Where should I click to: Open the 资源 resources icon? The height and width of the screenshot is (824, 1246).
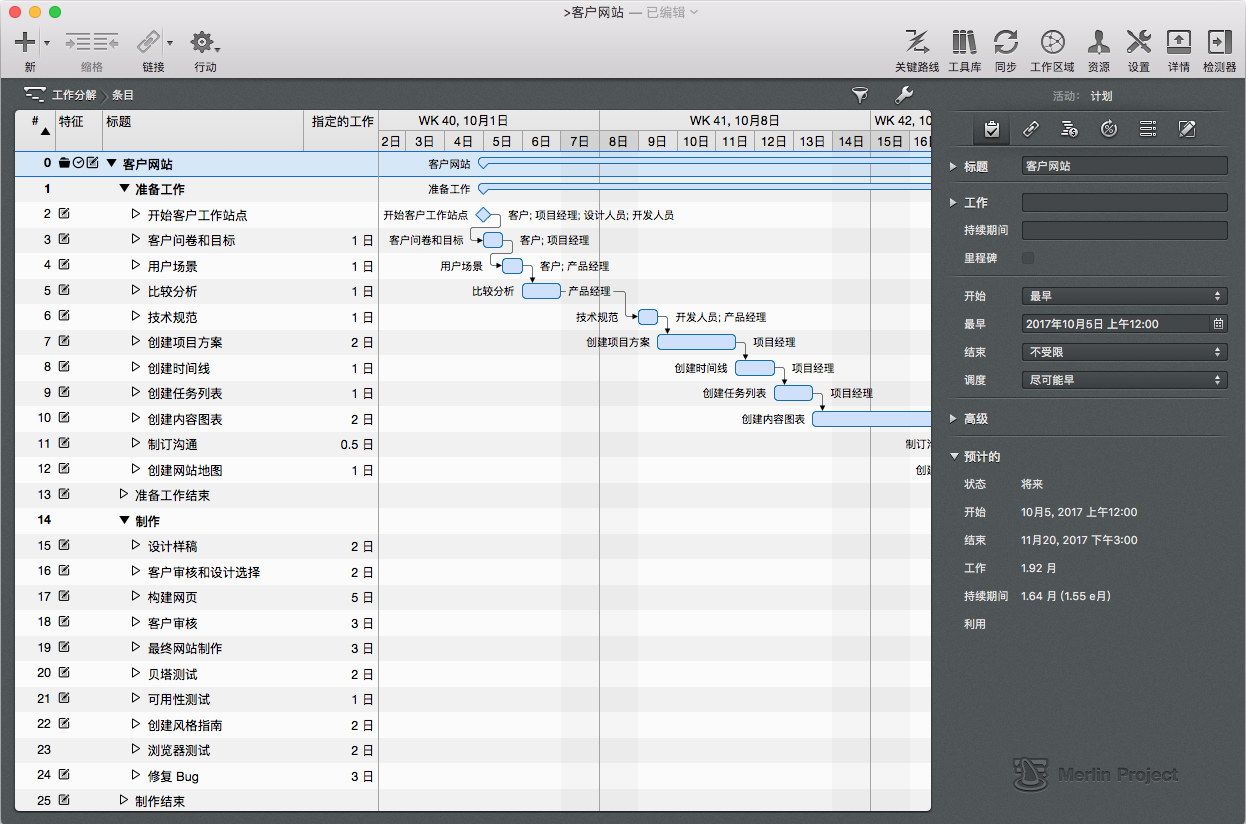click(1098, 42)
